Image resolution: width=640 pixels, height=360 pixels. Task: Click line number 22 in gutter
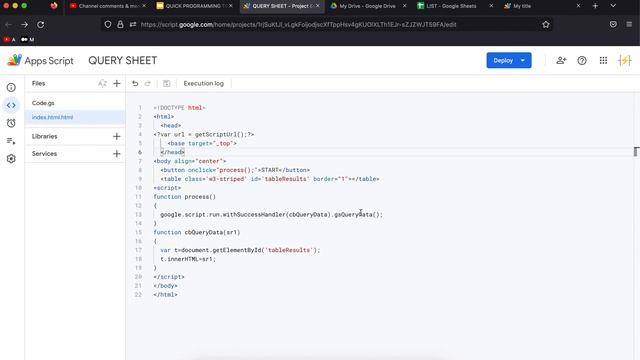click(x=138, y=295)
